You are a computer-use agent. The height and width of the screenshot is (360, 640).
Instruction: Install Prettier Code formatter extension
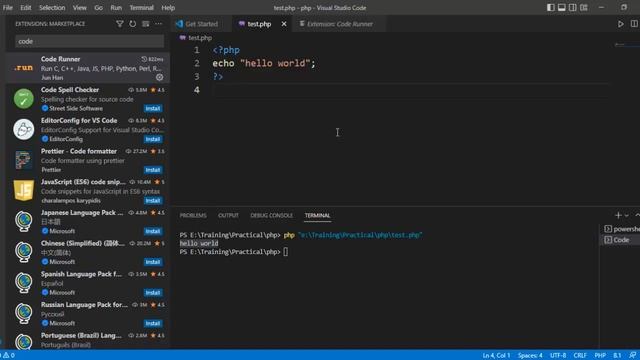tap(153, 170)
